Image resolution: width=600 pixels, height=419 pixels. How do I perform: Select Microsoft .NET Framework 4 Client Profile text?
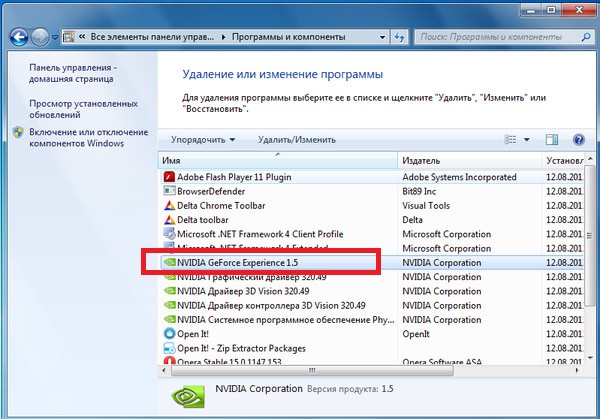pos(260,234)
